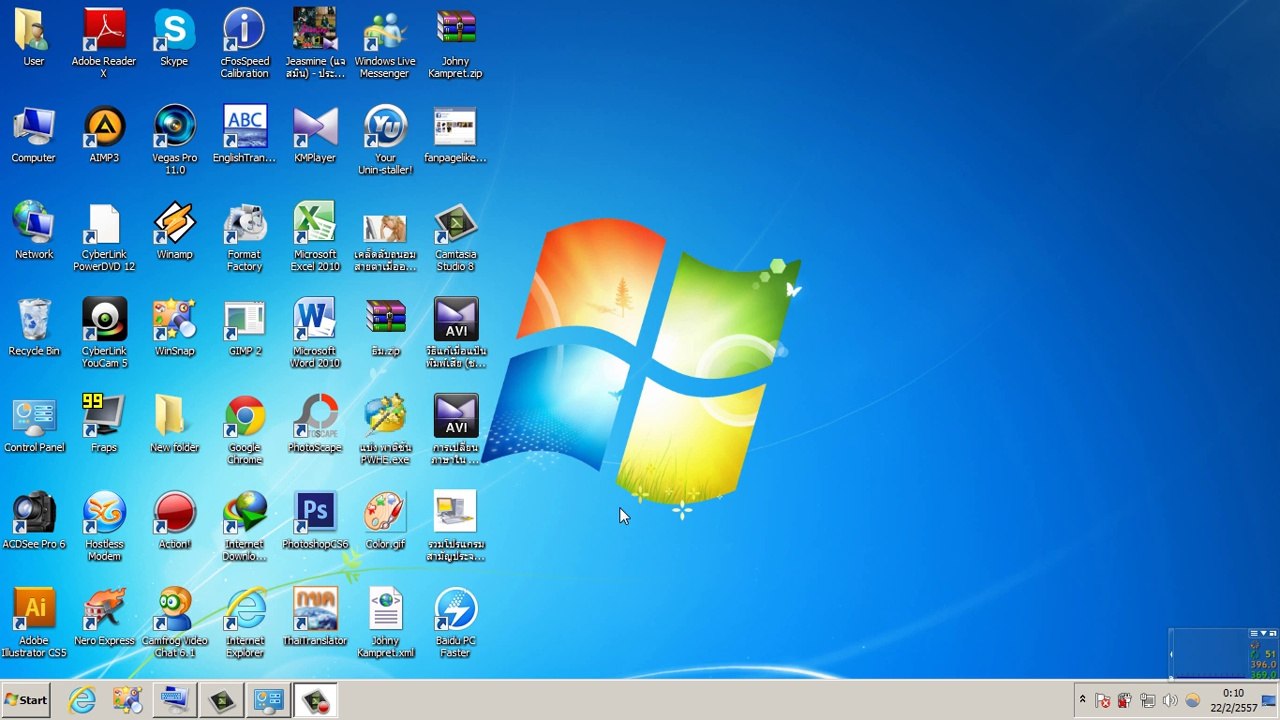Open CyberLink YouCam 5 shortcut

pyautogui.click(x=104, y=332)
